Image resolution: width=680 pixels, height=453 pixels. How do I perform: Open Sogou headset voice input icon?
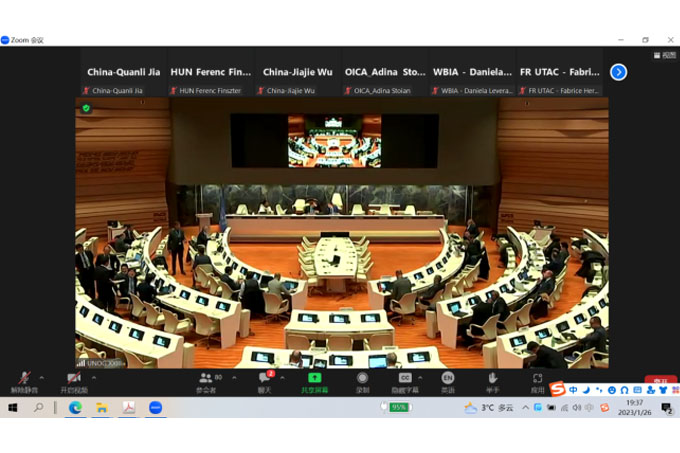tap(624, 390)
